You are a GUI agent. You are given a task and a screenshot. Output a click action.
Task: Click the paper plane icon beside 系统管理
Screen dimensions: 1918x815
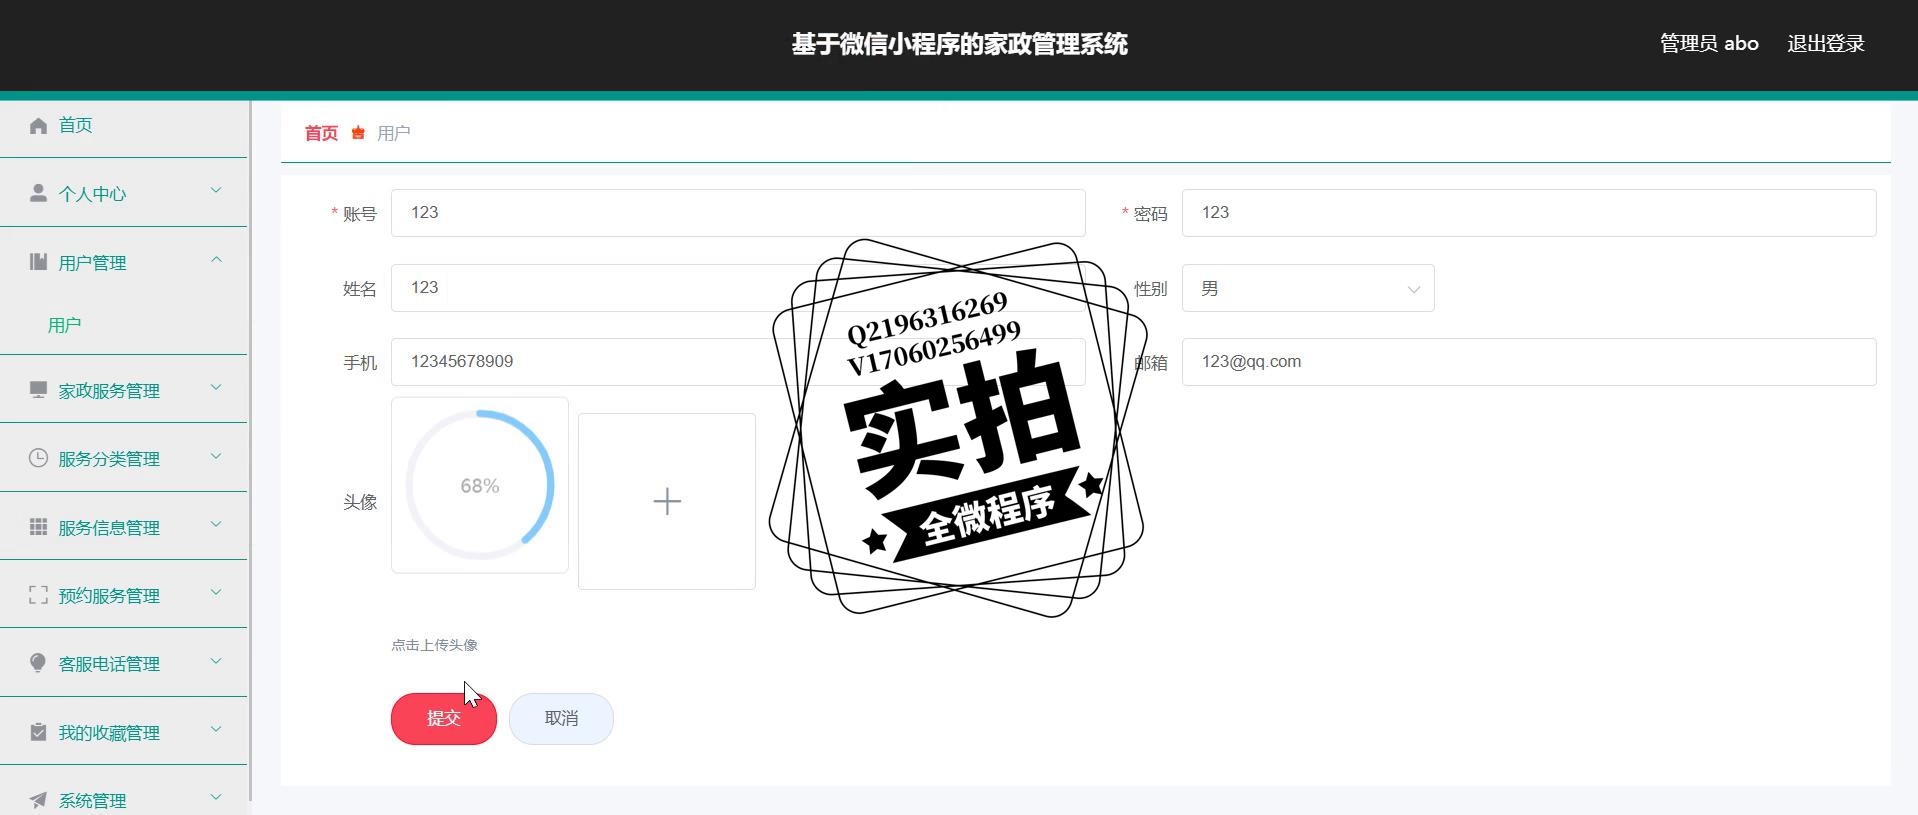(x=38, y=800)
